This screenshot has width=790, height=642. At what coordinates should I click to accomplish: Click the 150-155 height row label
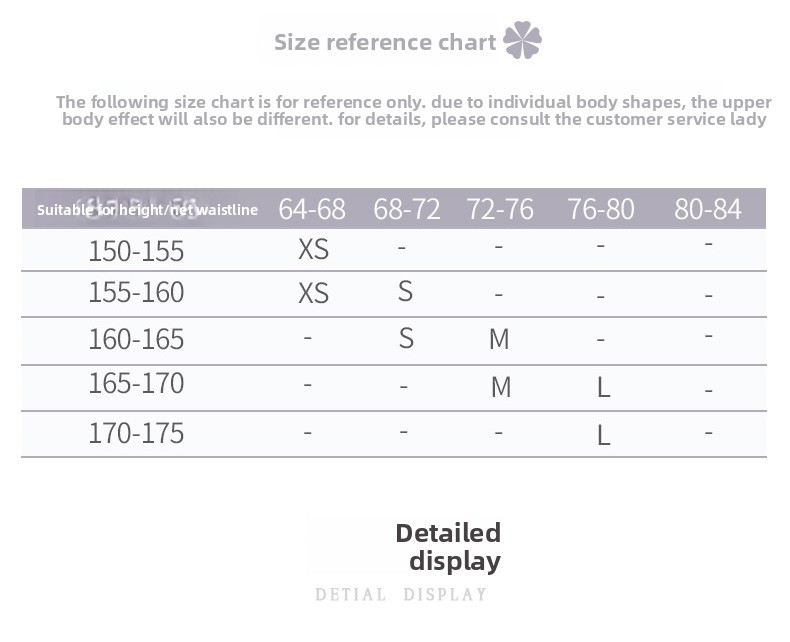click(x=136, y=251)
